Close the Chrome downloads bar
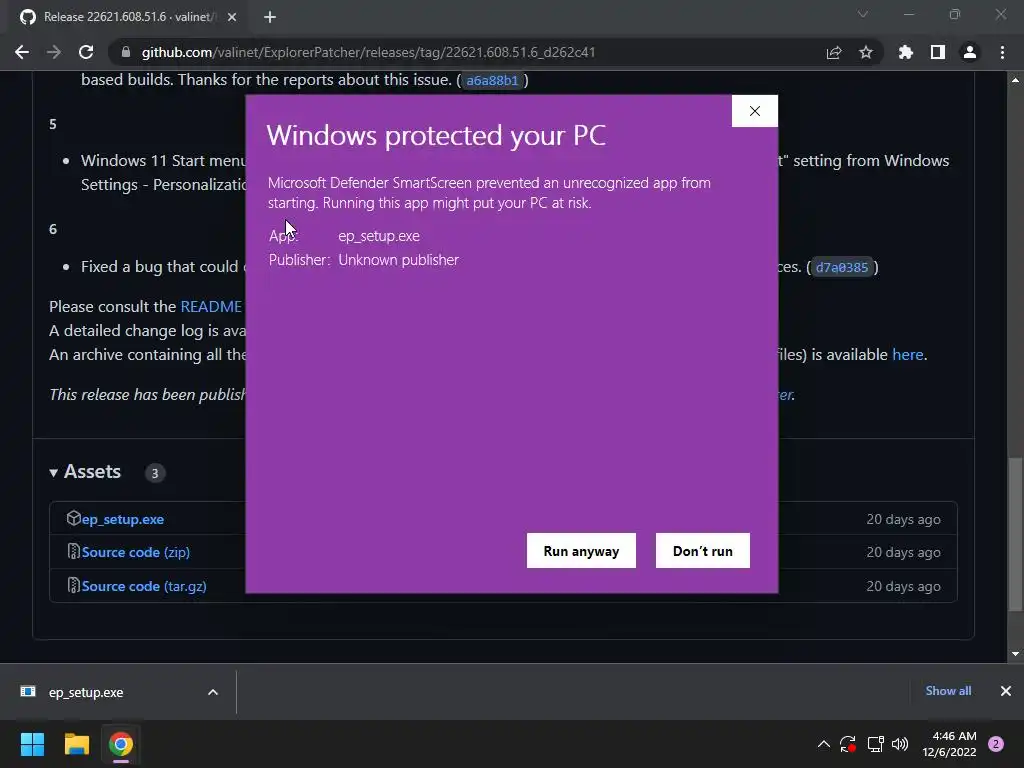The width and height of the screenshot is (1024, 768). 1006,691
